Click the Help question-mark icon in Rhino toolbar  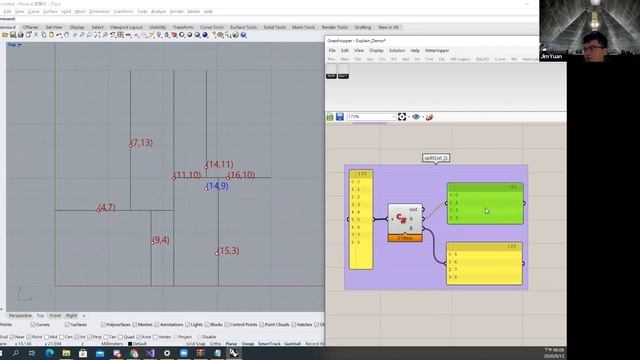[x=243, y=35]
